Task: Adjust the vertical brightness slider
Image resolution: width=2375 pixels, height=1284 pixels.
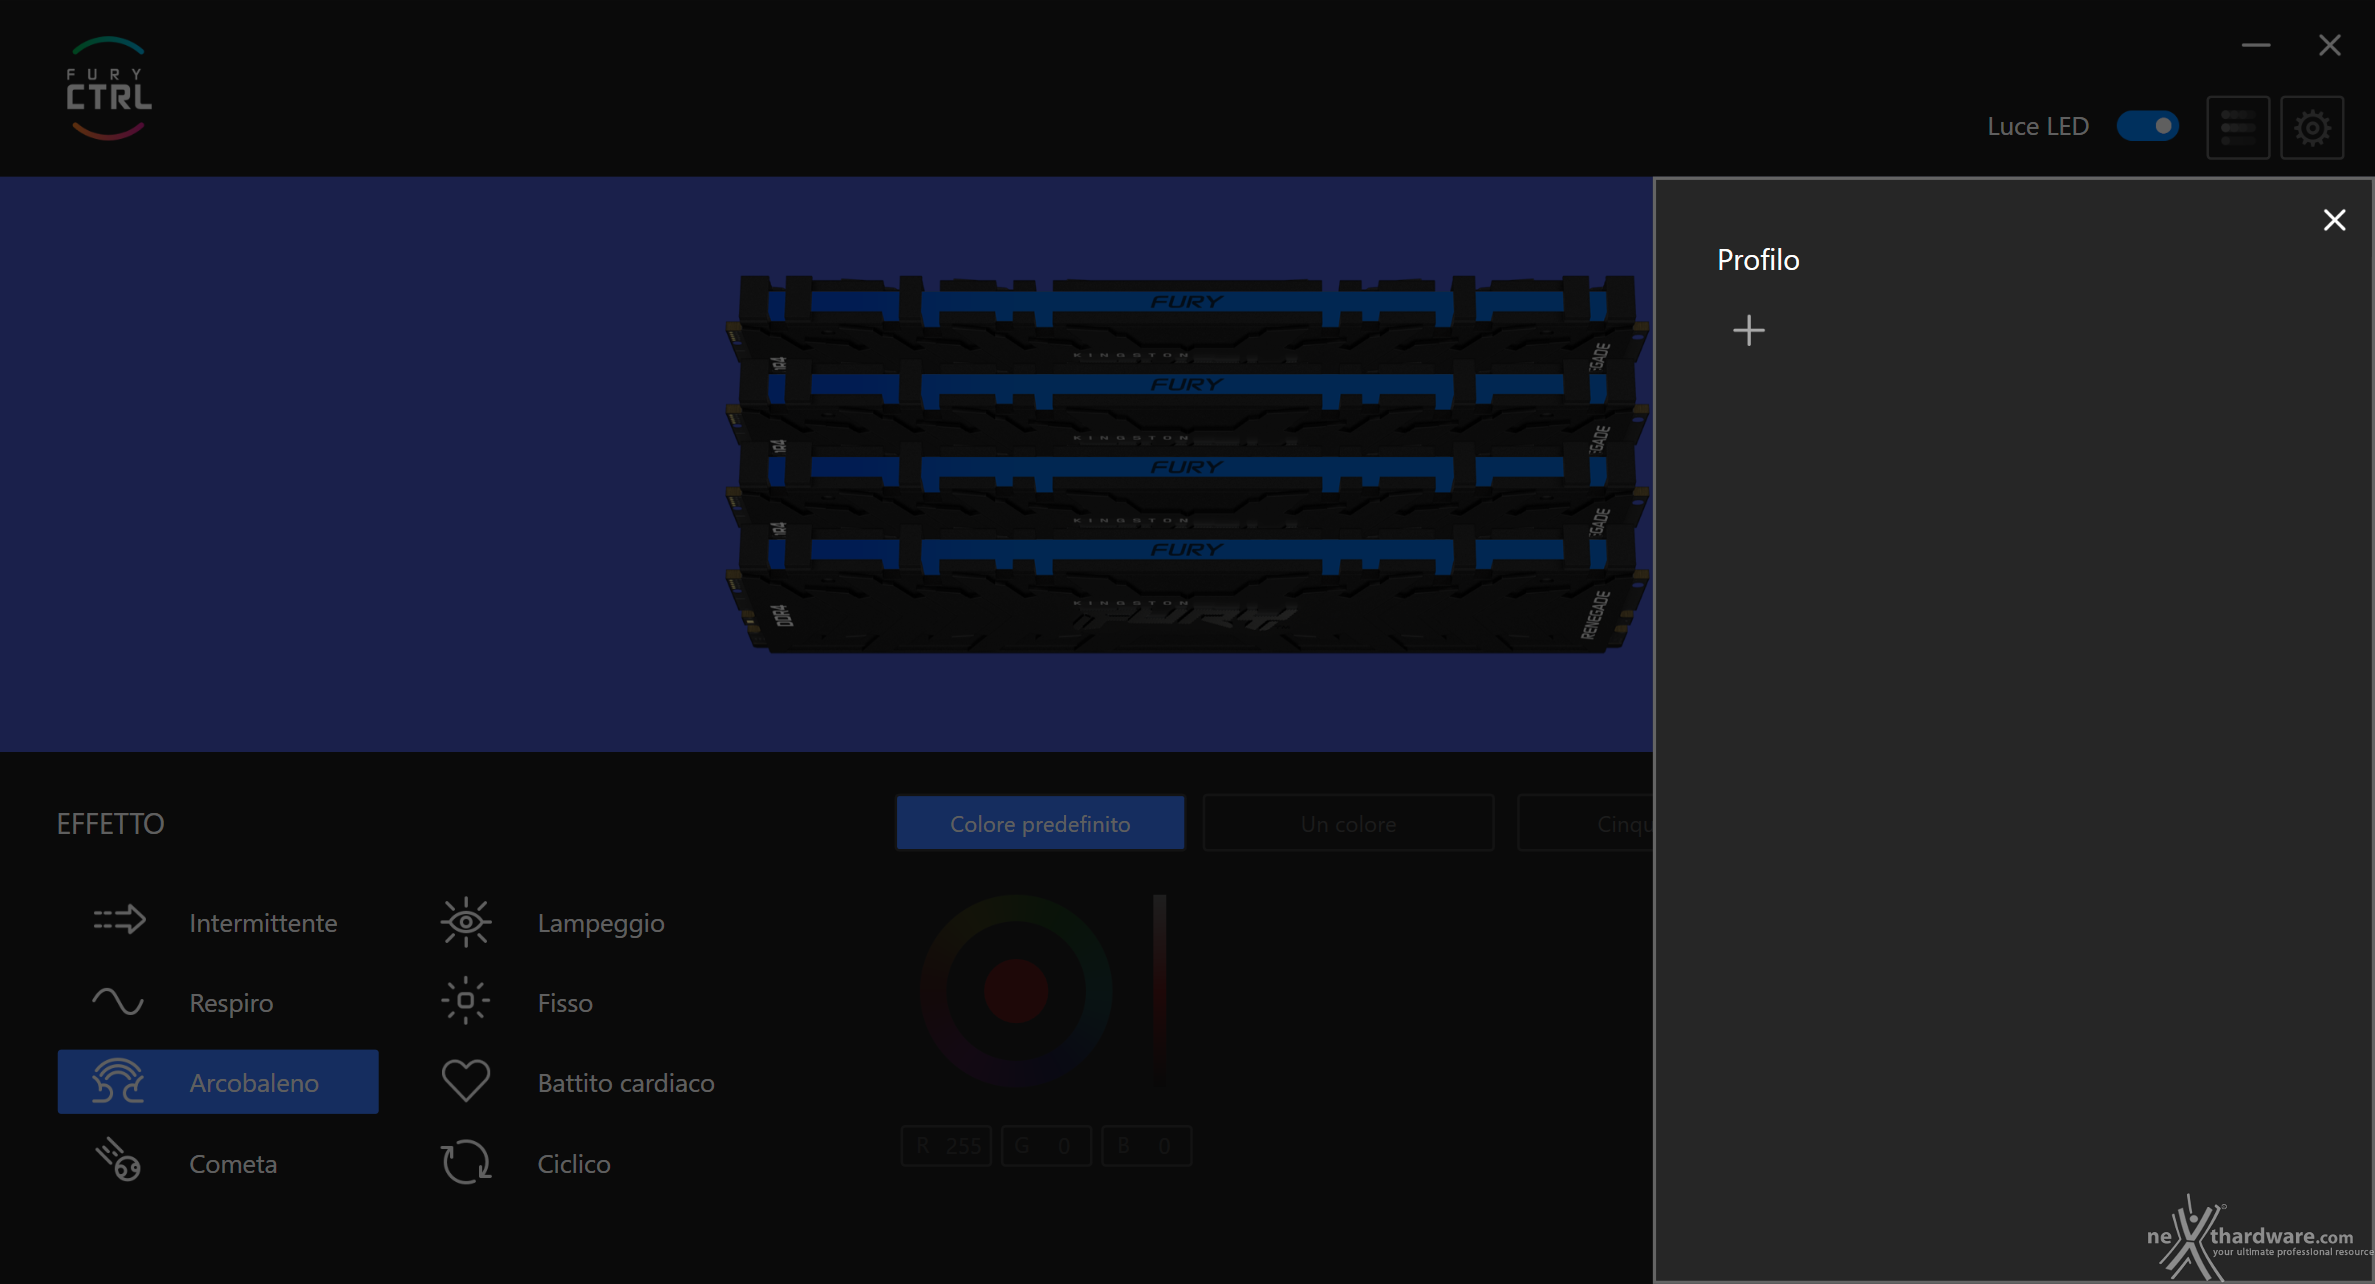Action: point(1159,990)
